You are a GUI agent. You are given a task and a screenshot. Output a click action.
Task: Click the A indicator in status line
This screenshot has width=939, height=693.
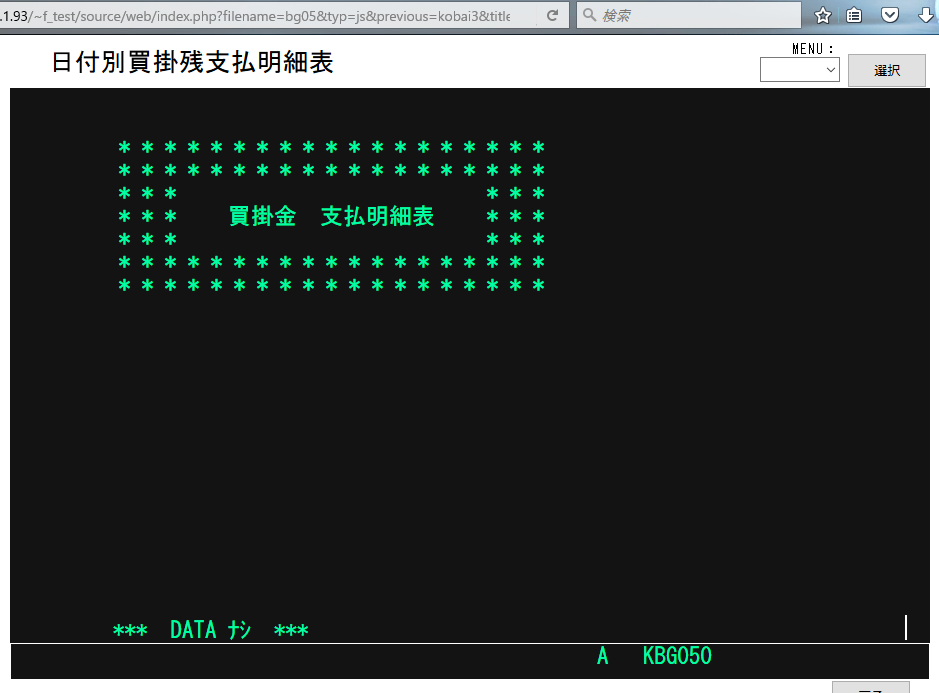click(602, 657)
